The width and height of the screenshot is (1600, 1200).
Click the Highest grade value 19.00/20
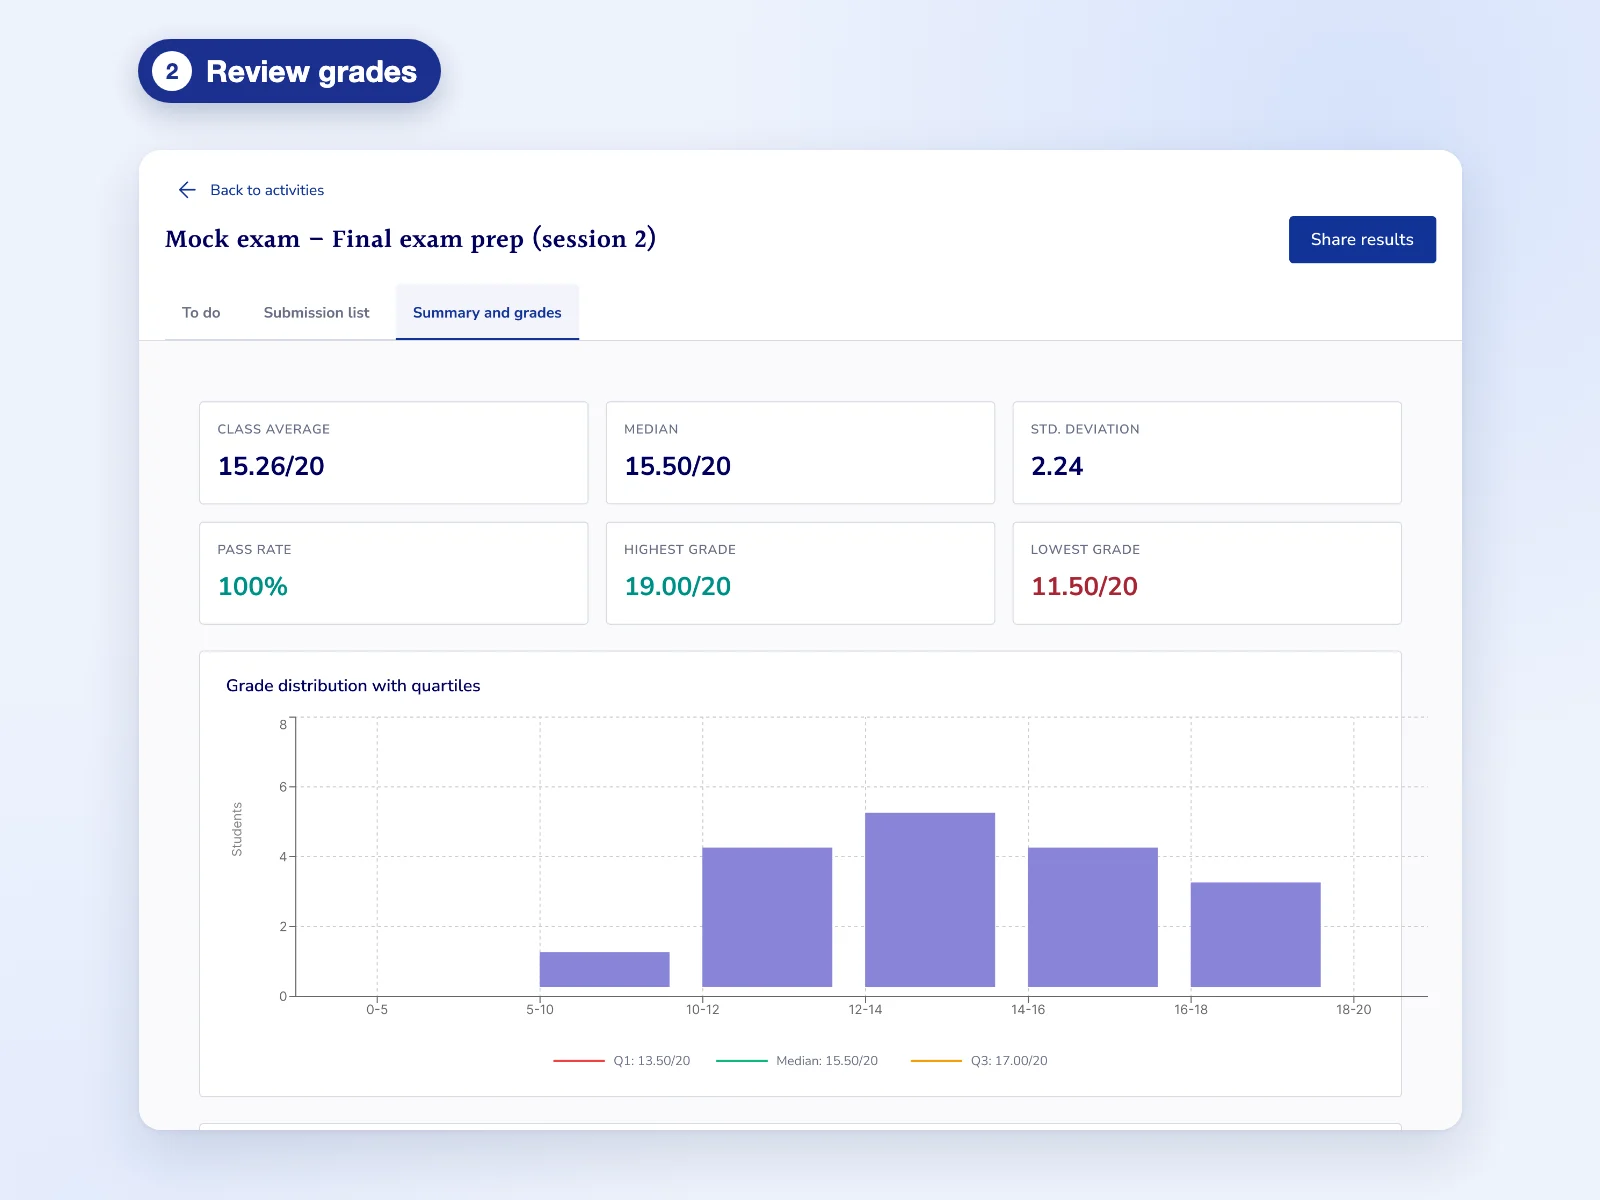pos(677,587)
